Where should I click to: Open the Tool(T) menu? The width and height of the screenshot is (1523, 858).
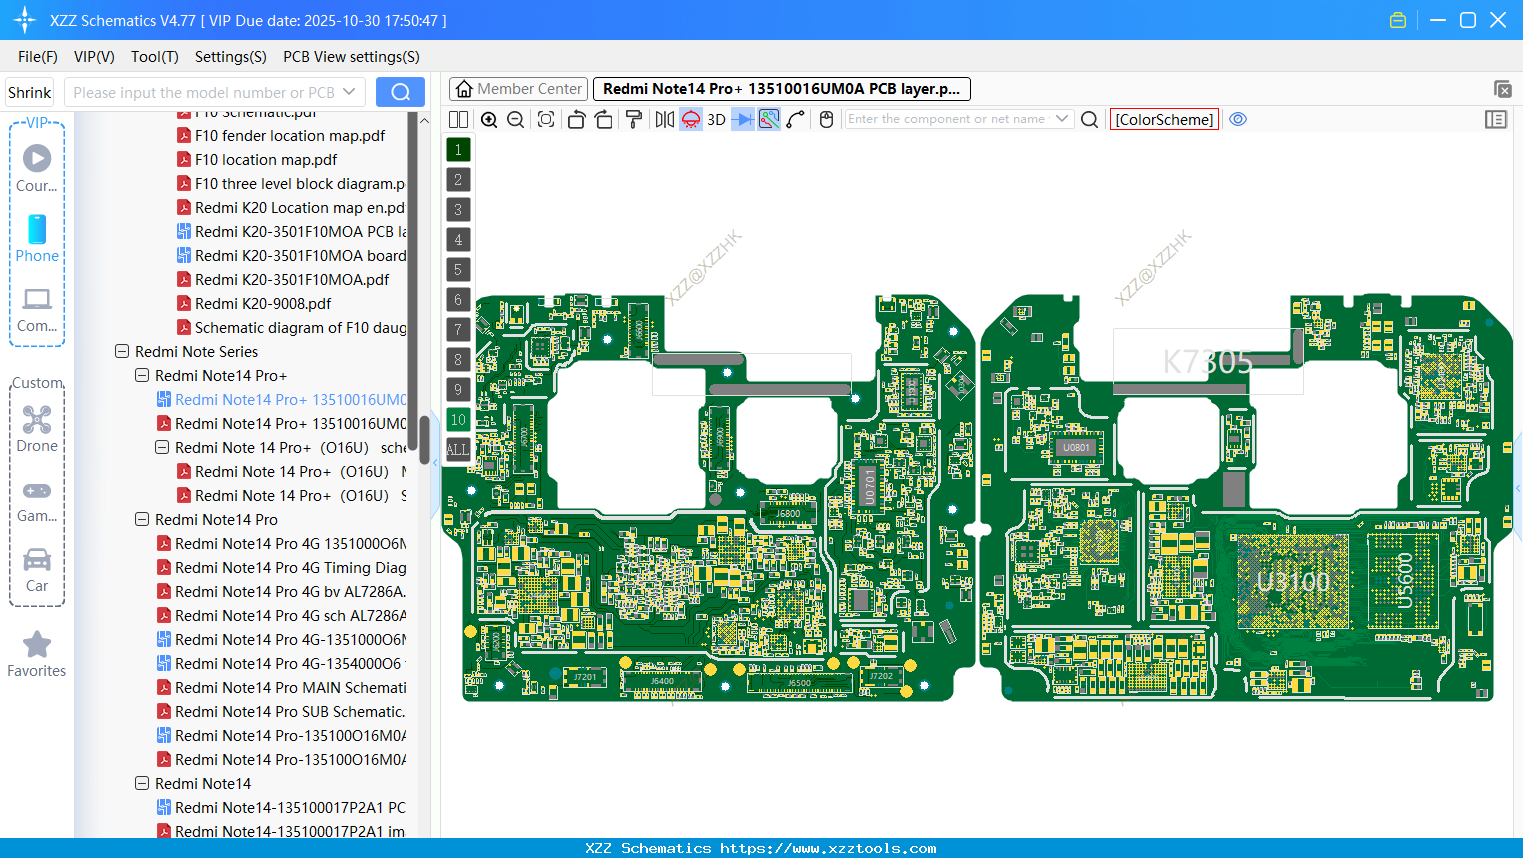[x=154, y=57]
